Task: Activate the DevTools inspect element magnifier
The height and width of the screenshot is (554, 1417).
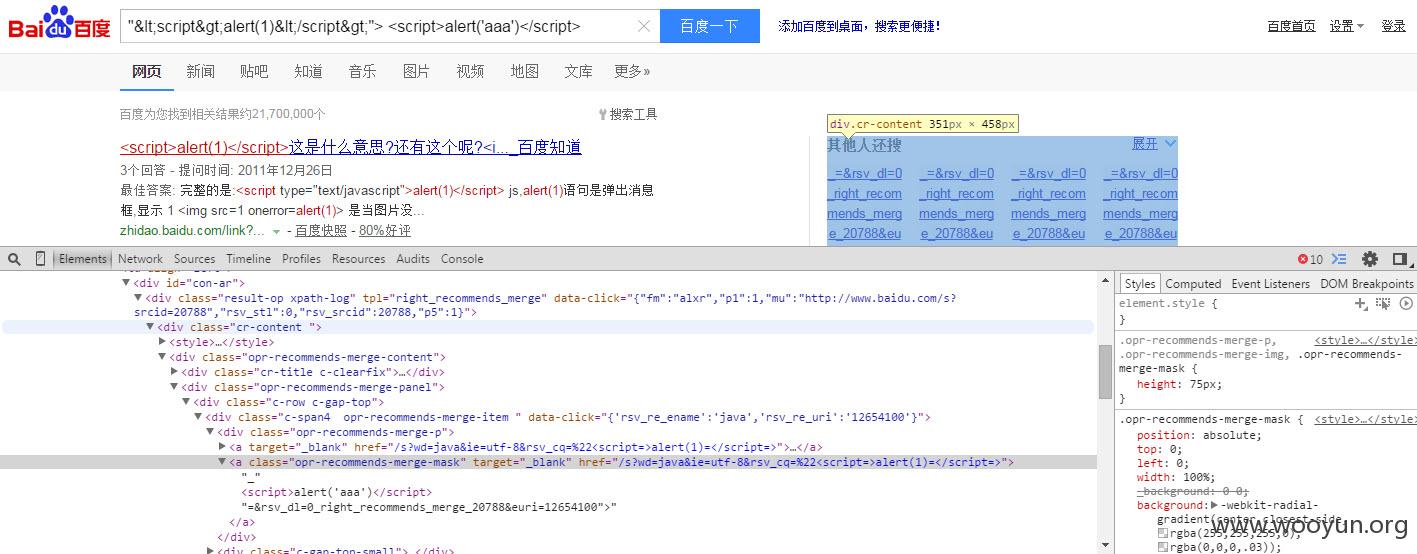Action: click(x=14, y=259)
